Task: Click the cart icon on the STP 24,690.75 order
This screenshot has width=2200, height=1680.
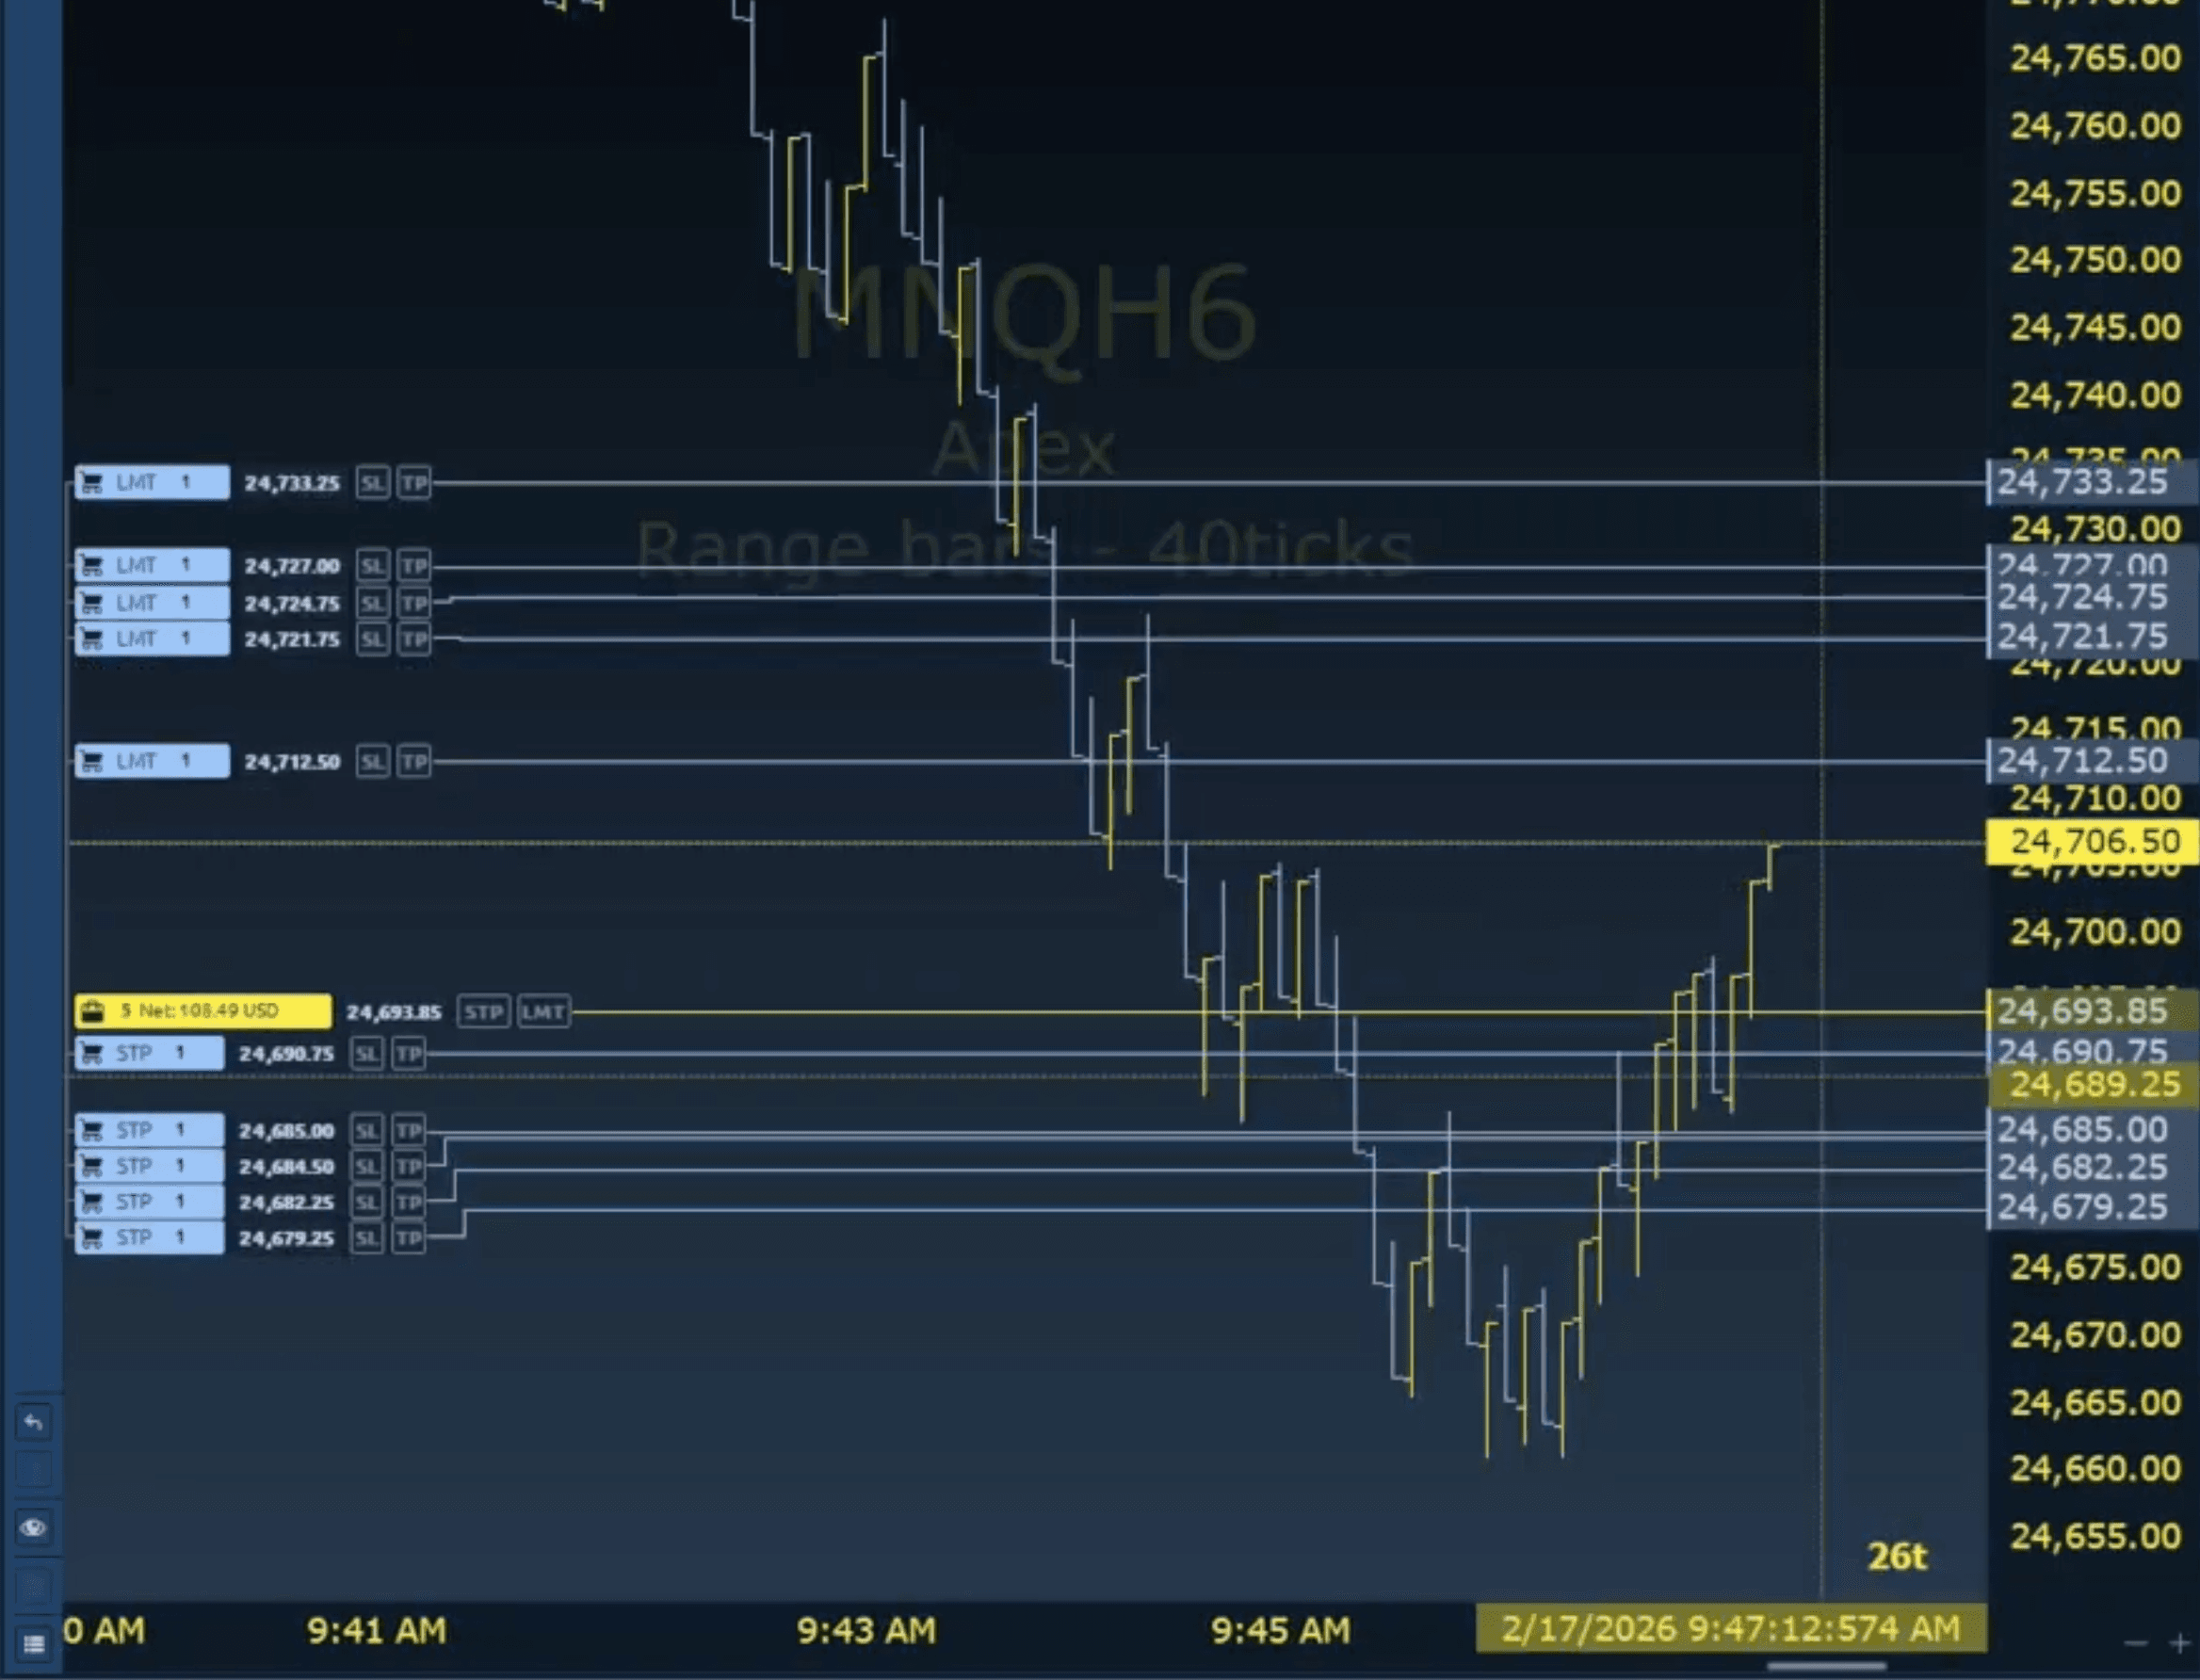Action: point(92,1053)
